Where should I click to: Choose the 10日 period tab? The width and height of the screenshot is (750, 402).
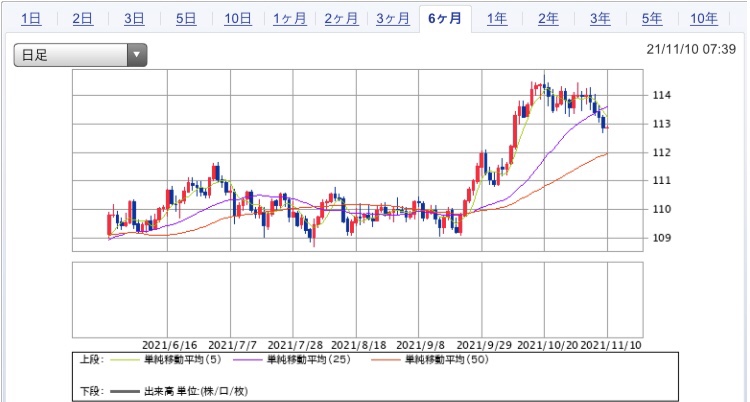point(238,19)
